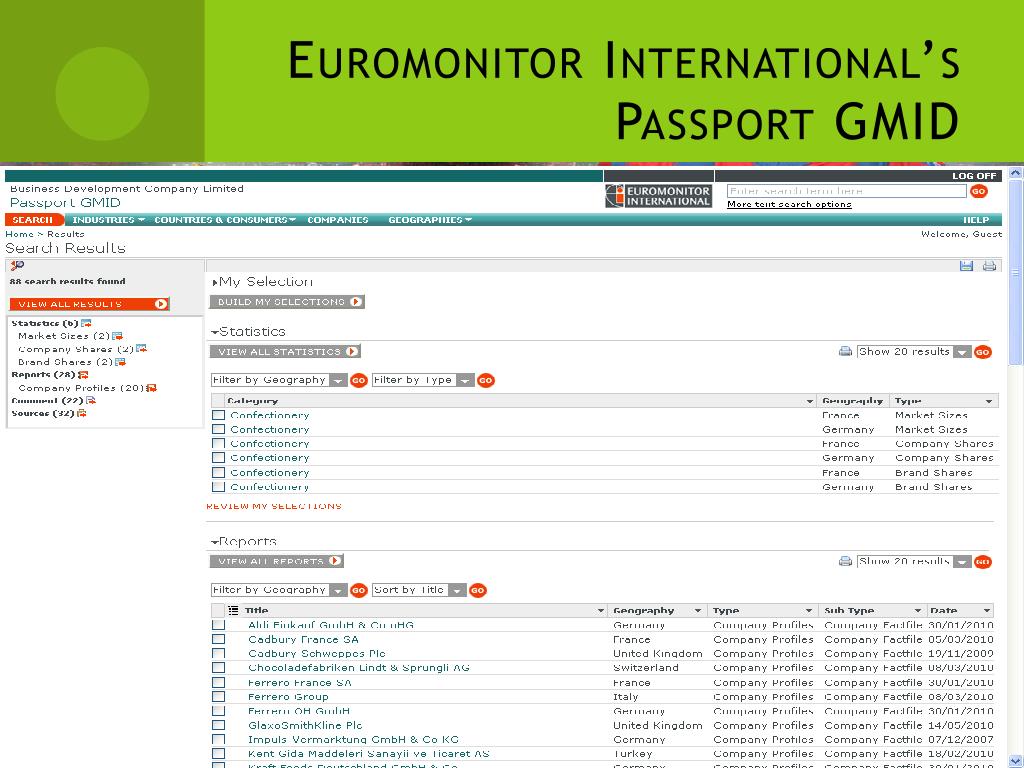The height and width of the screenshot is (768, 1024).
Task: Check the Confectionery France Company Shares row
Action: (x=218, y=443)
